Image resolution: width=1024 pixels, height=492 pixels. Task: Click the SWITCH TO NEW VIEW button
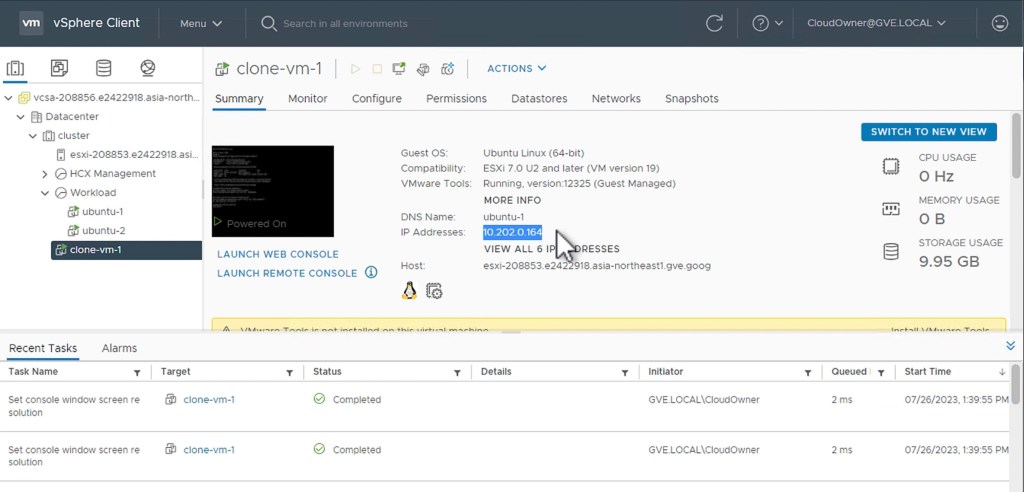929,132
